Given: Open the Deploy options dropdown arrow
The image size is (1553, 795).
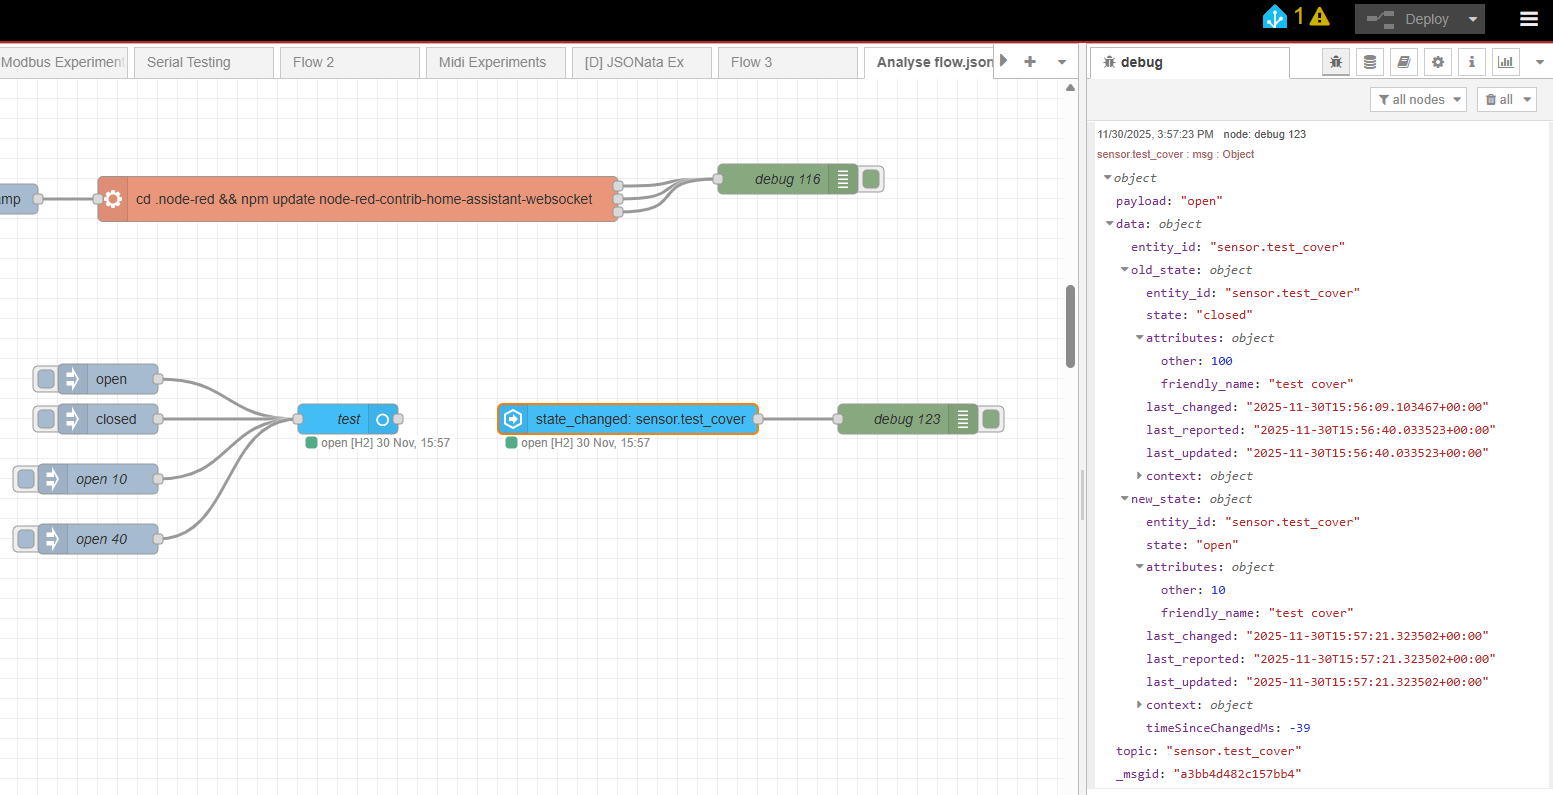Looking at the screenshot, I should point(1472,19).
